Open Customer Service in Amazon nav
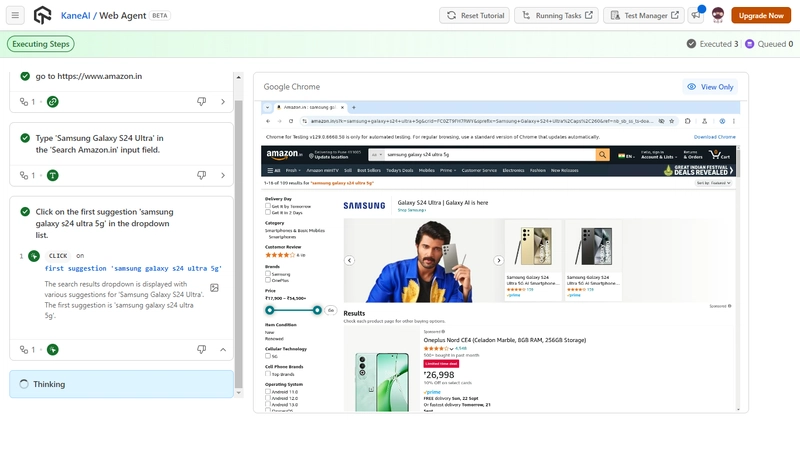 coord(479,170)
